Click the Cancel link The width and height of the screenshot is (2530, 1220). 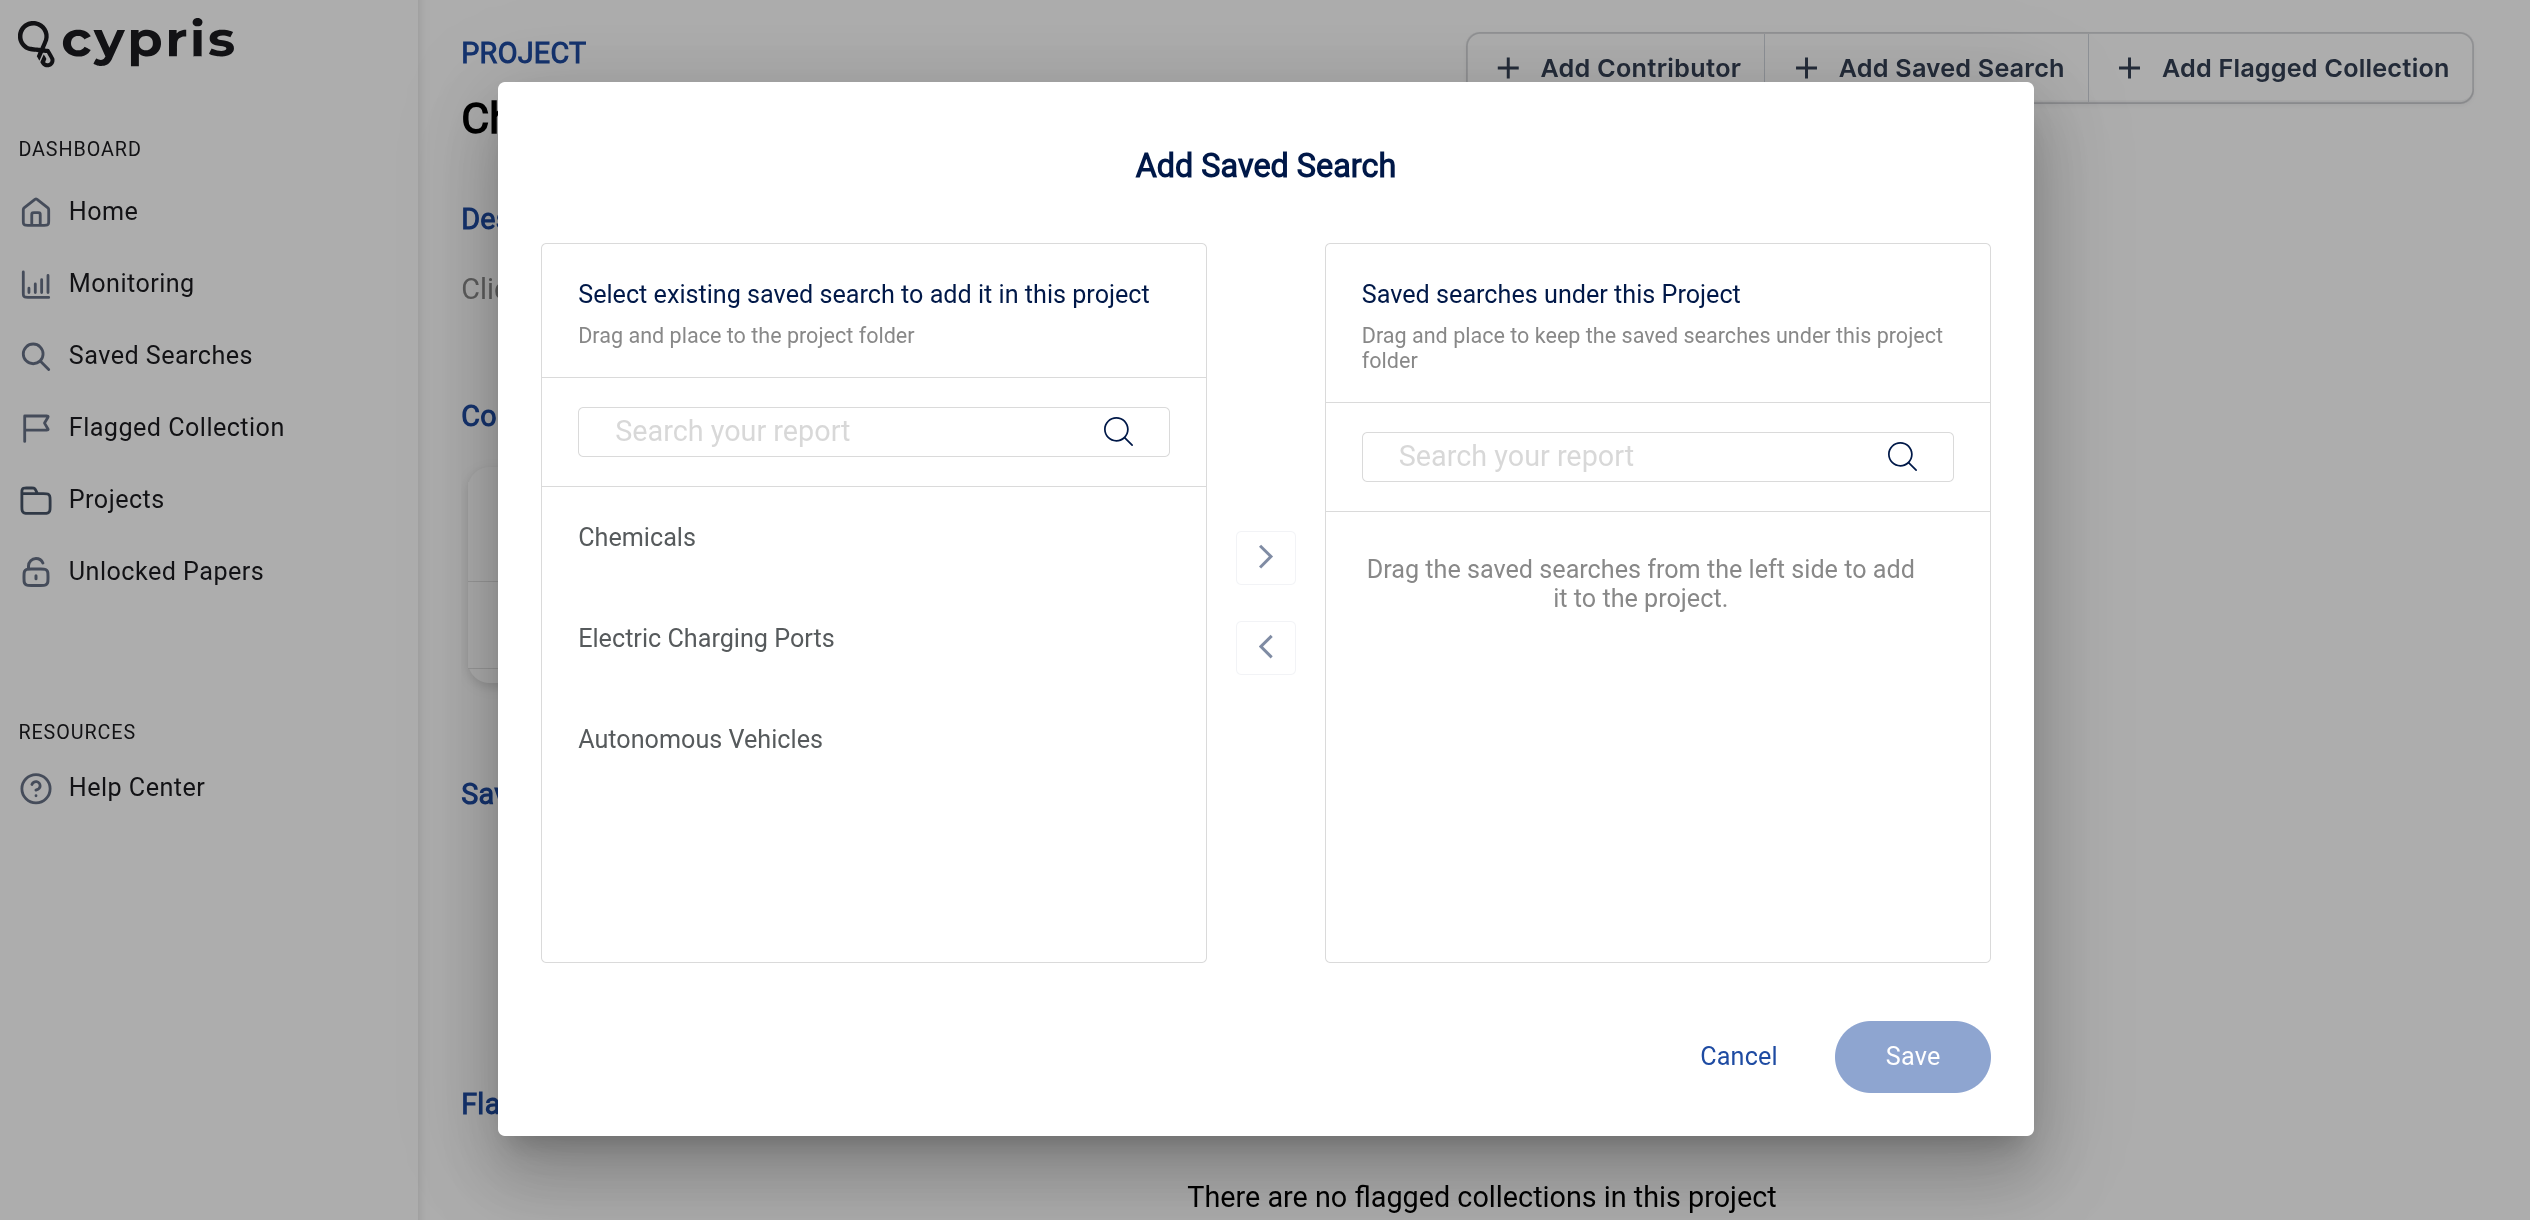click(x=1738, y=1057)
